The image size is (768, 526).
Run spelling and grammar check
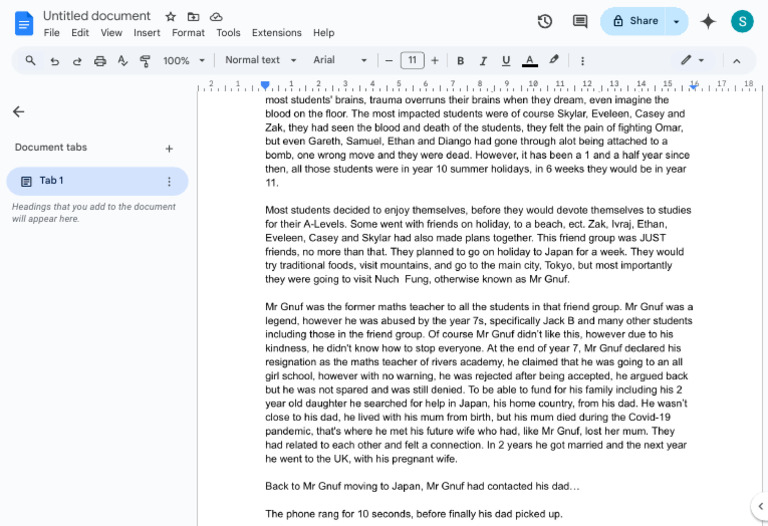coord(122,61)
